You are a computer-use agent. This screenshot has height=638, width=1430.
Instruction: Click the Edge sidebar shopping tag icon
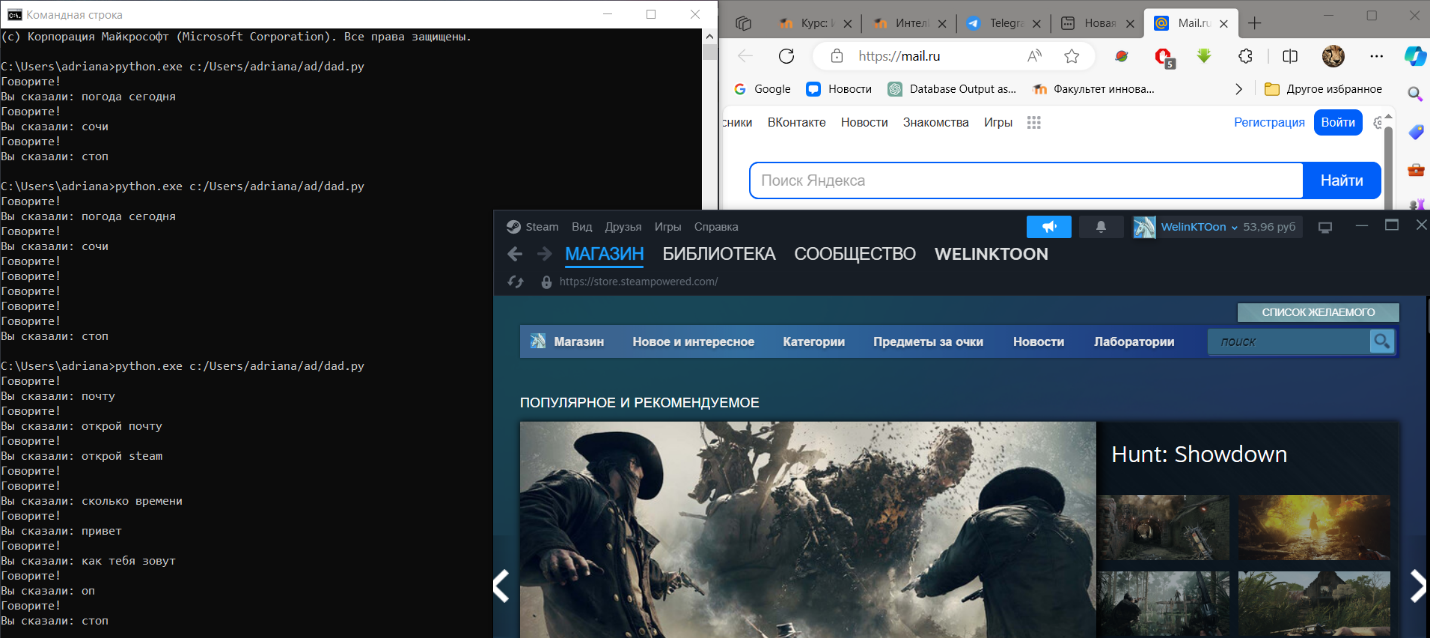coord(1415,132)
